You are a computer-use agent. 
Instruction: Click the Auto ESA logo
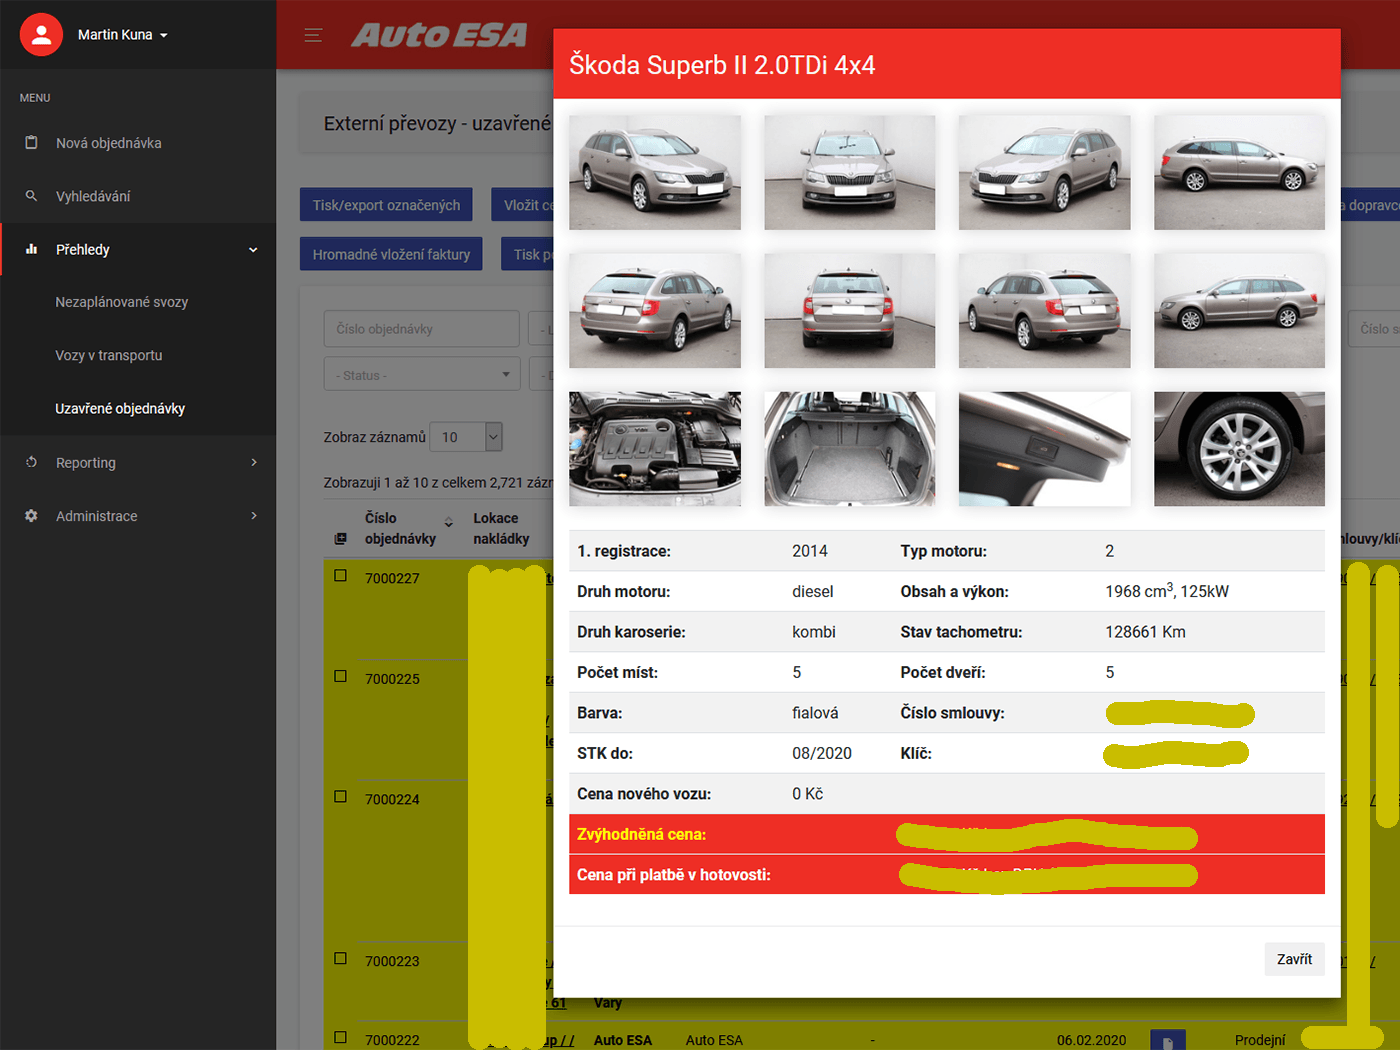439,35
